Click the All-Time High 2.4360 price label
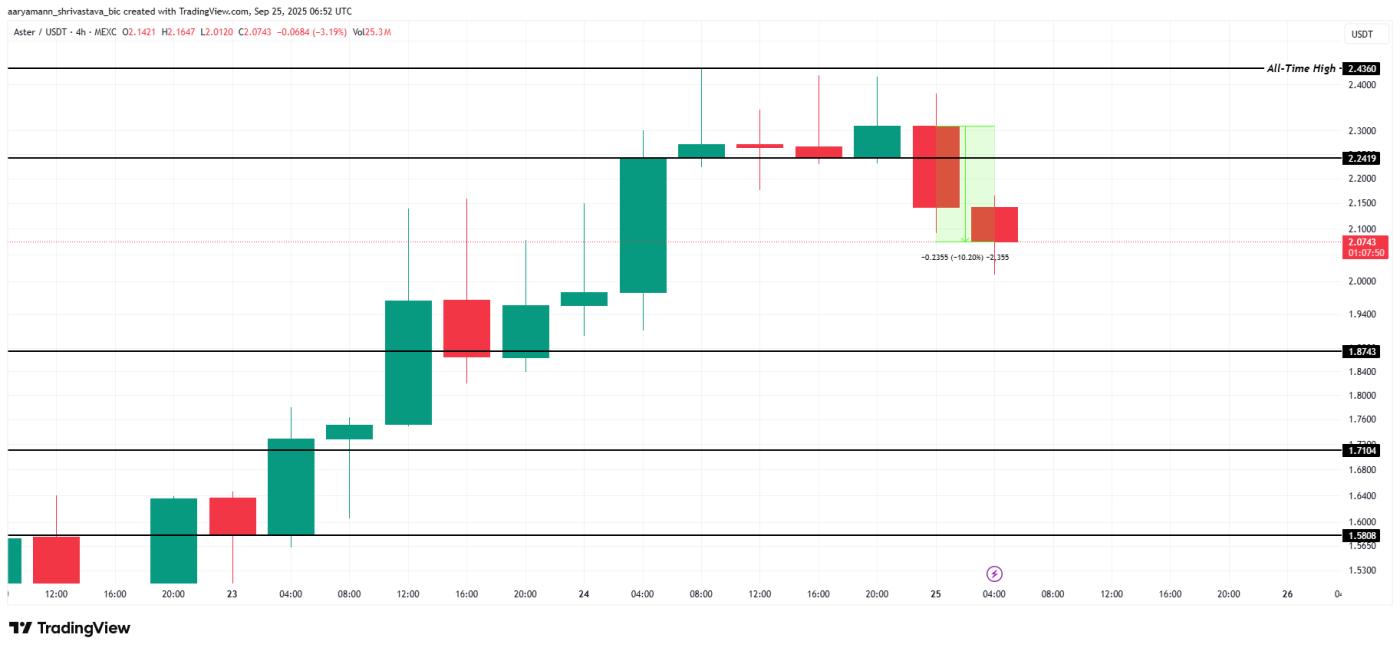The image size is (1400, 651). click(1362, 68)
